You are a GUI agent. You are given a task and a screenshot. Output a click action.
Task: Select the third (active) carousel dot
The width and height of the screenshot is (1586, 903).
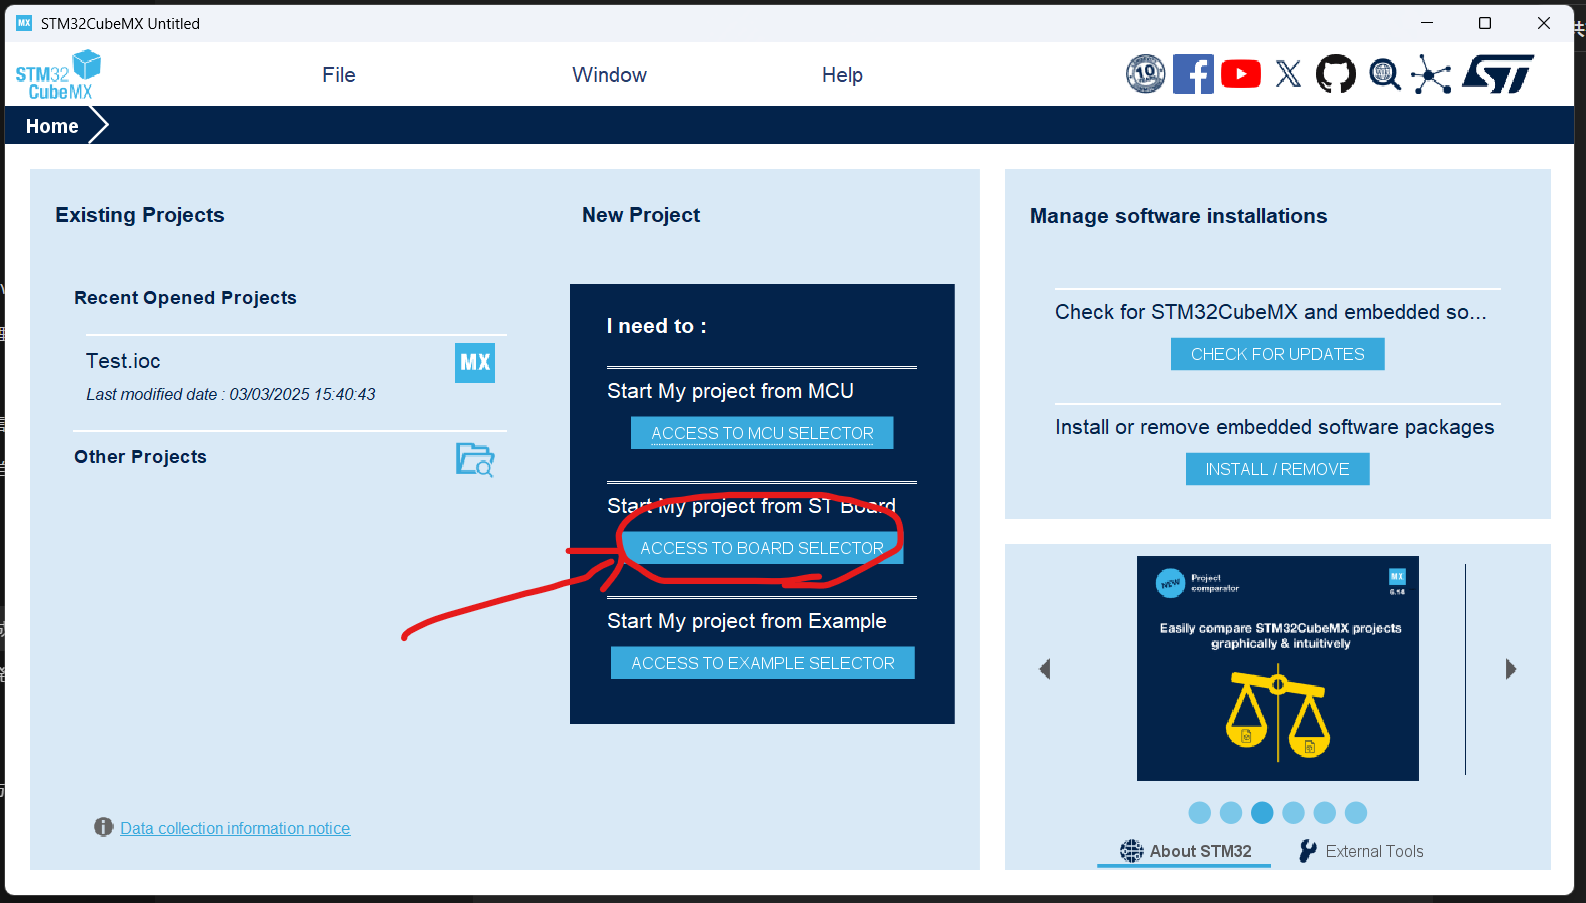1262,813
